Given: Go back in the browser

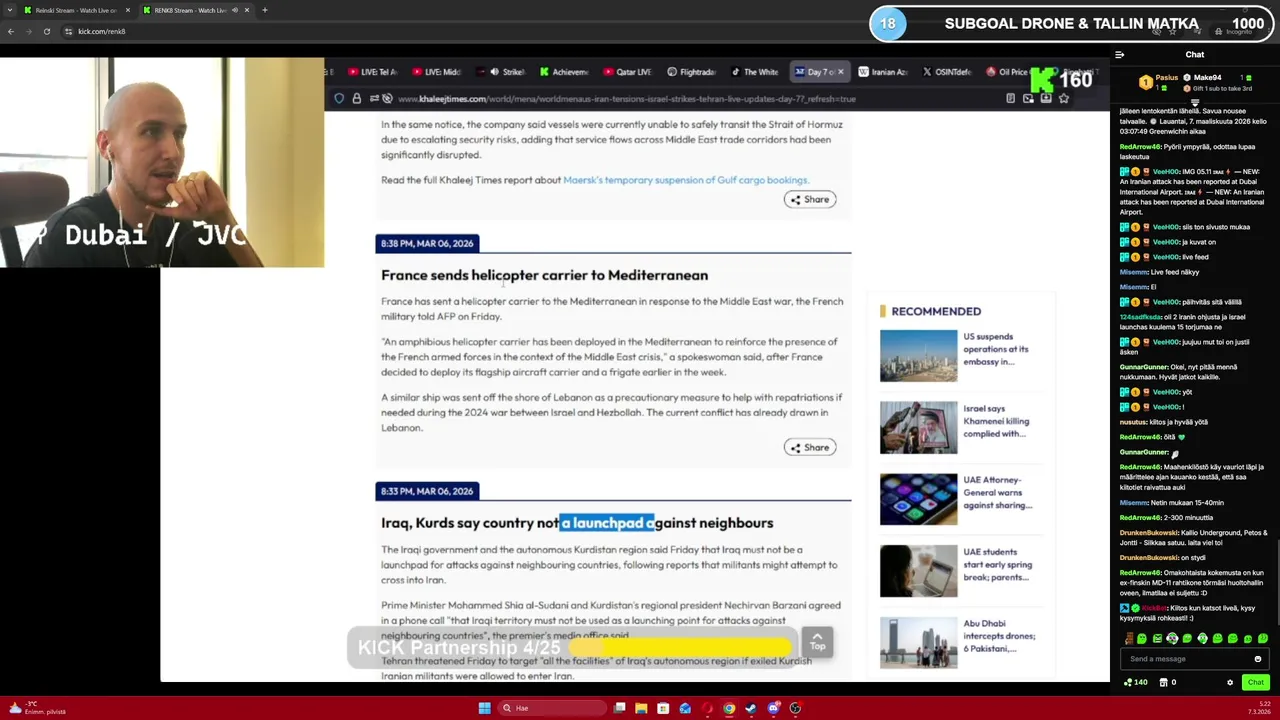Looking at the screenshot, I should point(11,31).
